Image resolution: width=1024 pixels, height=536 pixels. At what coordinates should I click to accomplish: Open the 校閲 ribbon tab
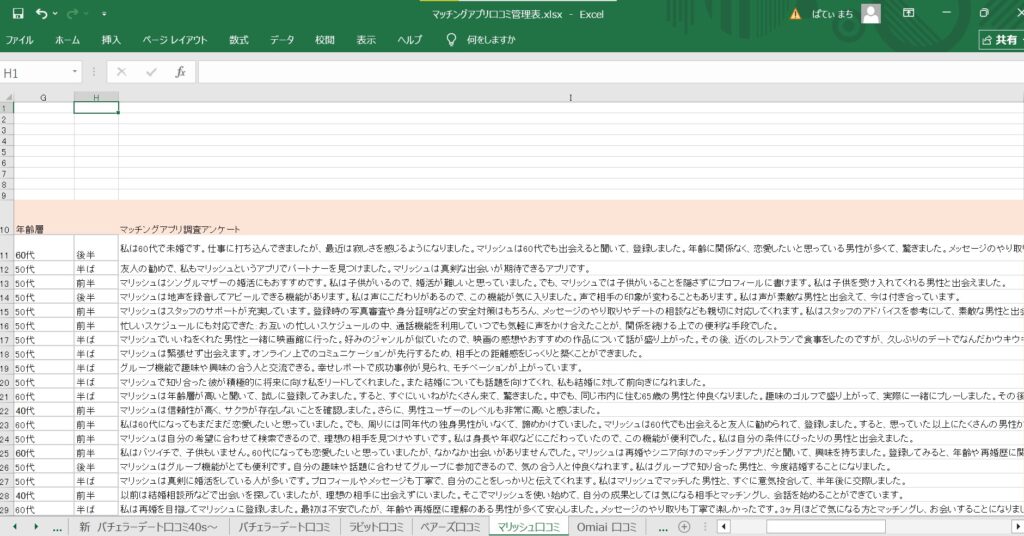coord(325,40)
